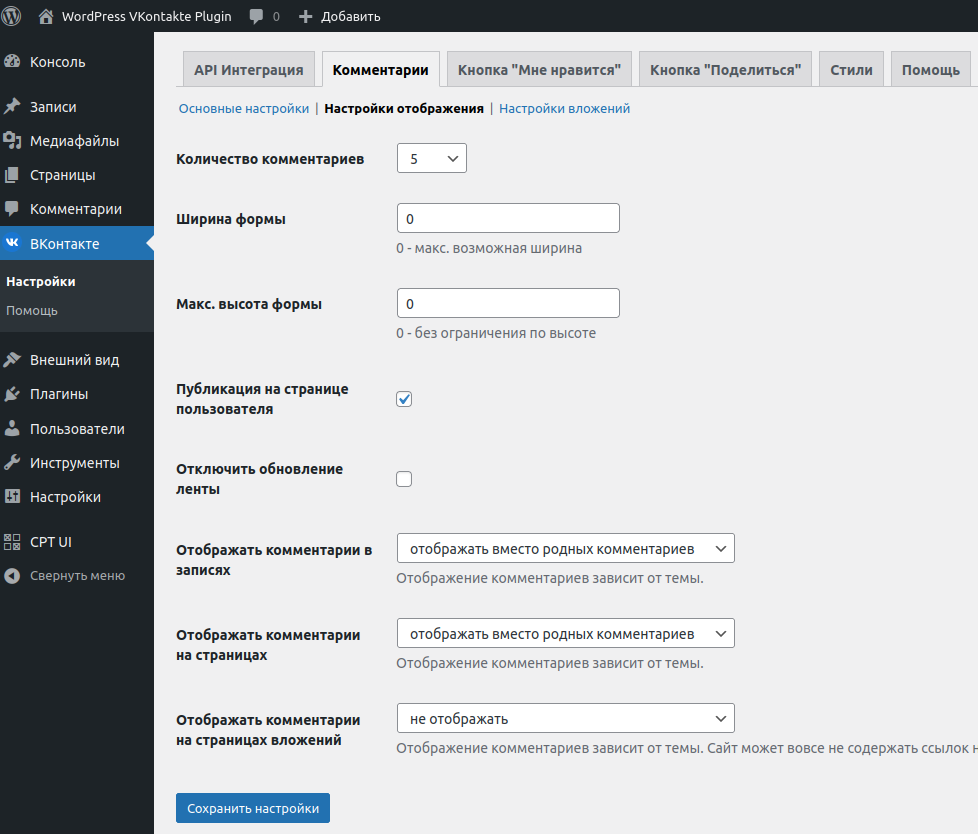Open the Записи menu item

click(77, 107)
